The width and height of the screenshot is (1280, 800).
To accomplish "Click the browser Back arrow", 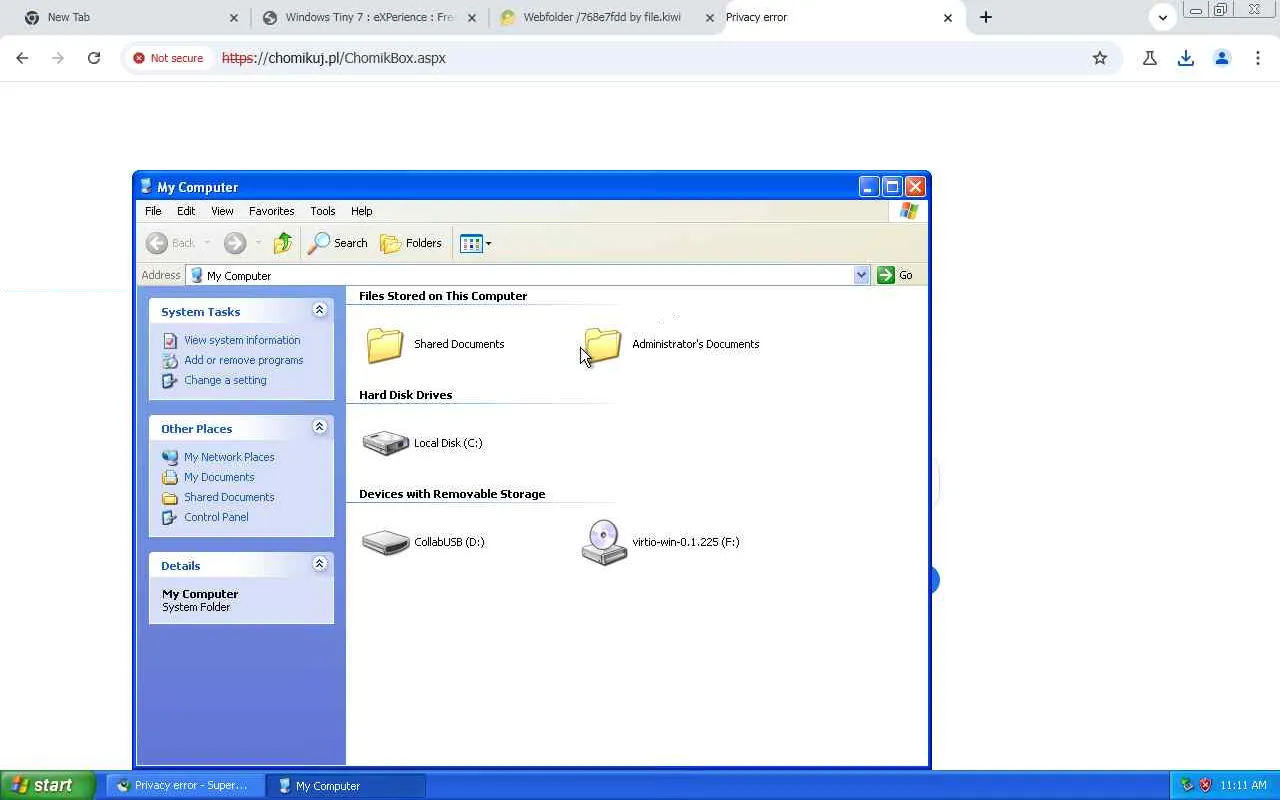I will 22,58.
